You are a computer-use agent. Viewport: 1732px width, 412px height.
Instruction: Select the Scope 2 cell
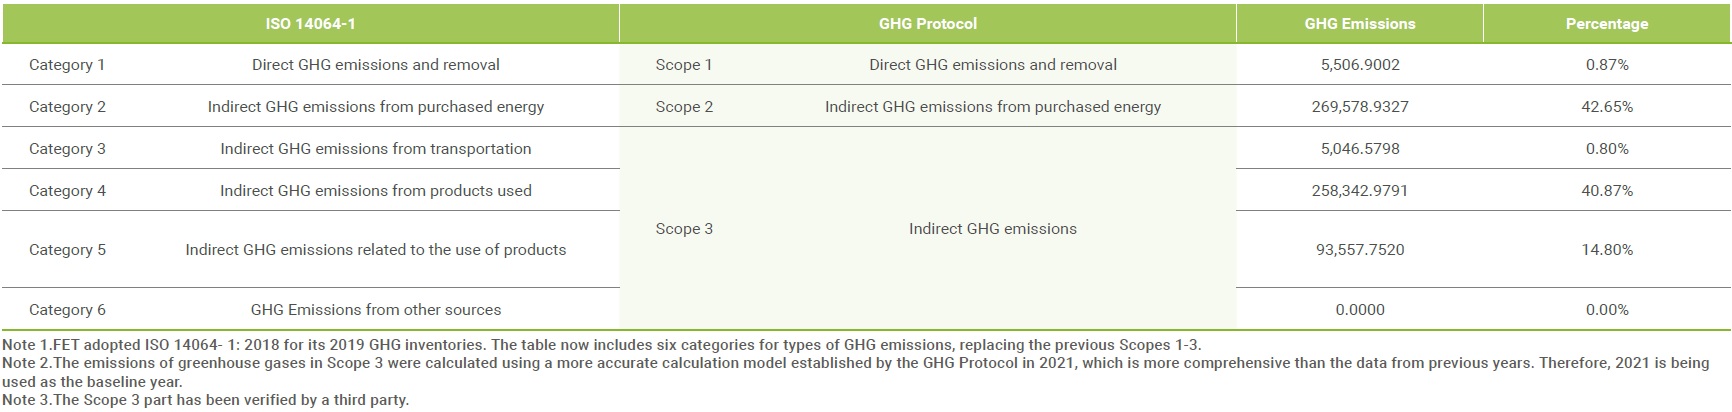tap(684, 107)
